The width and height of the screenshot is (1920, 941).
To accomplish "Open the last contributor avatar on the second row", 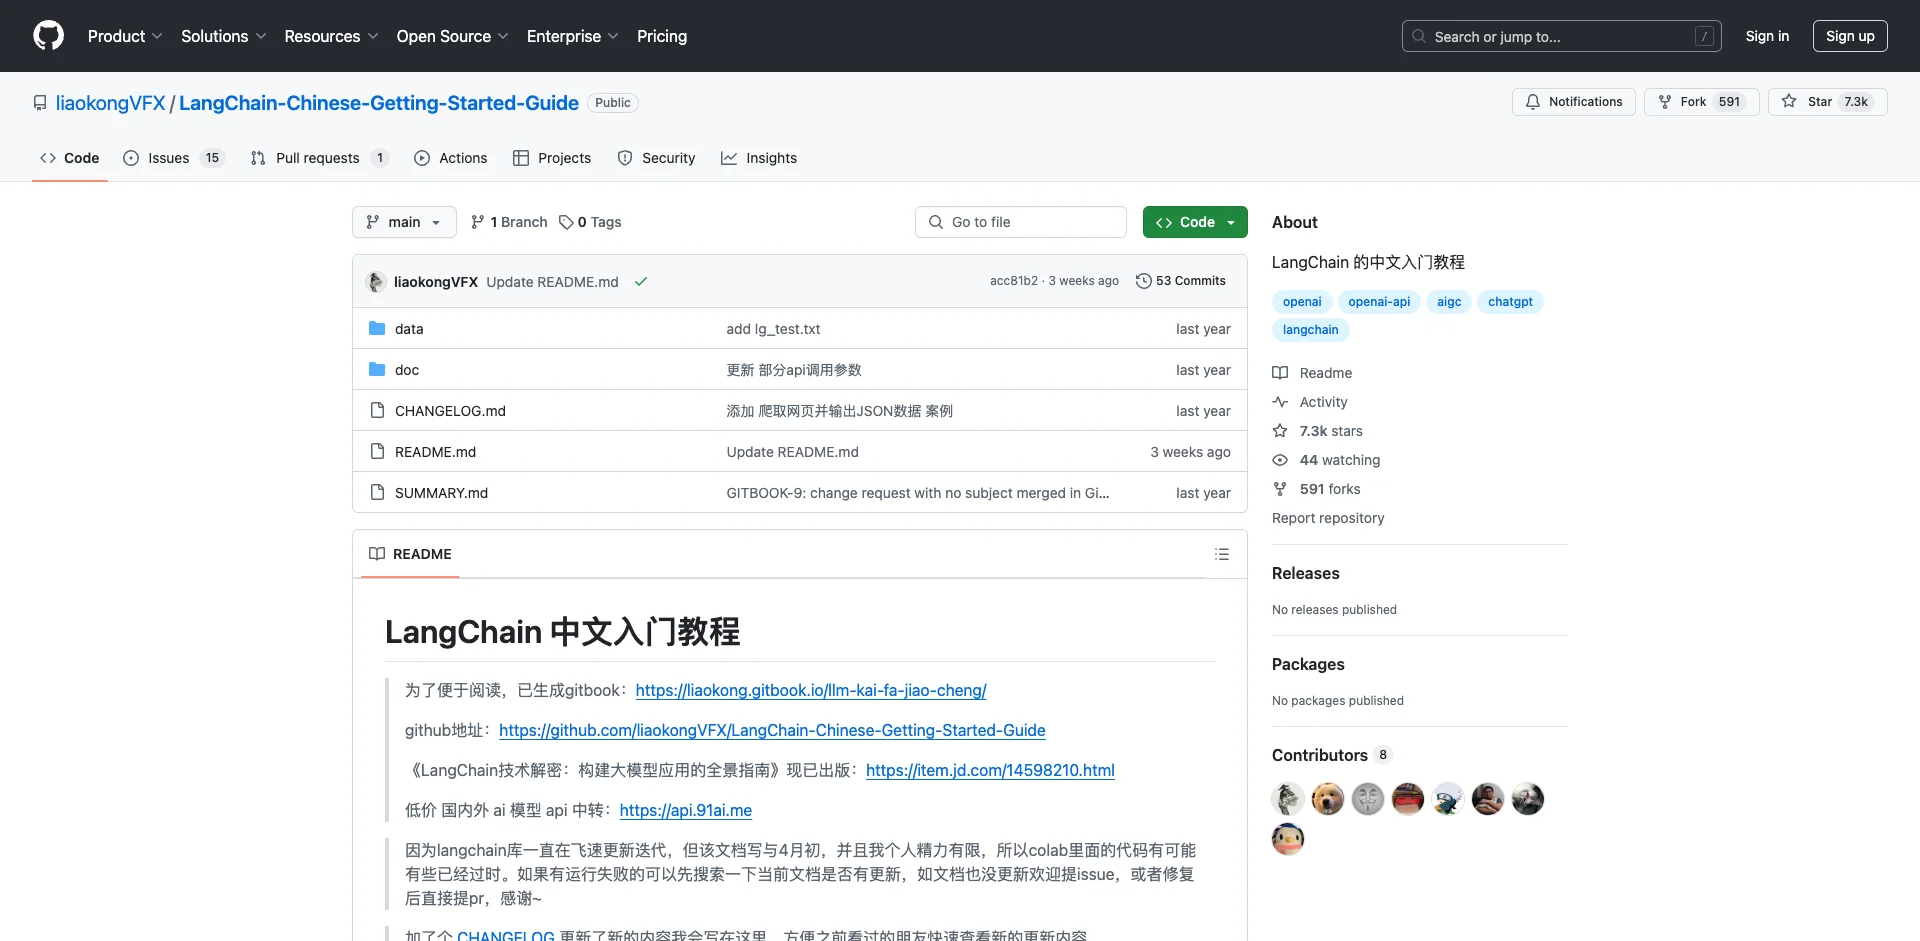I will (1288, 839).
